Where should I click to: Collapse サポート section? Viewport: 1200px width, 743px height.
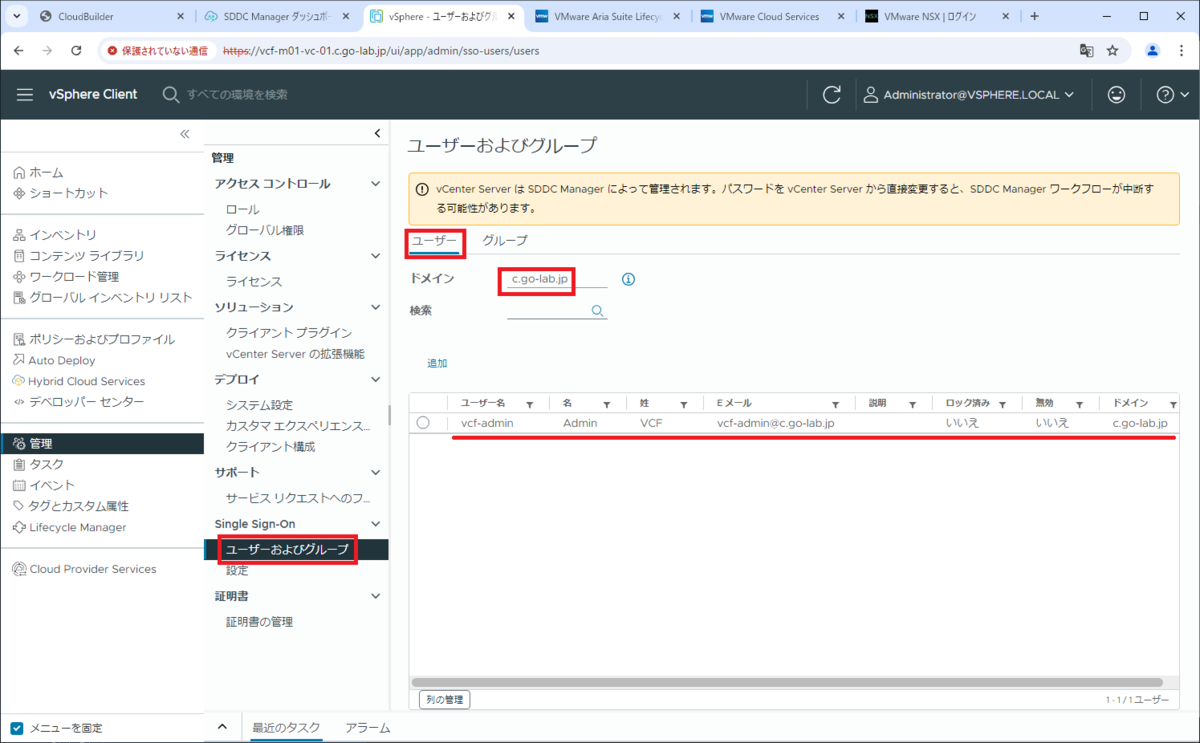(376, 472)
